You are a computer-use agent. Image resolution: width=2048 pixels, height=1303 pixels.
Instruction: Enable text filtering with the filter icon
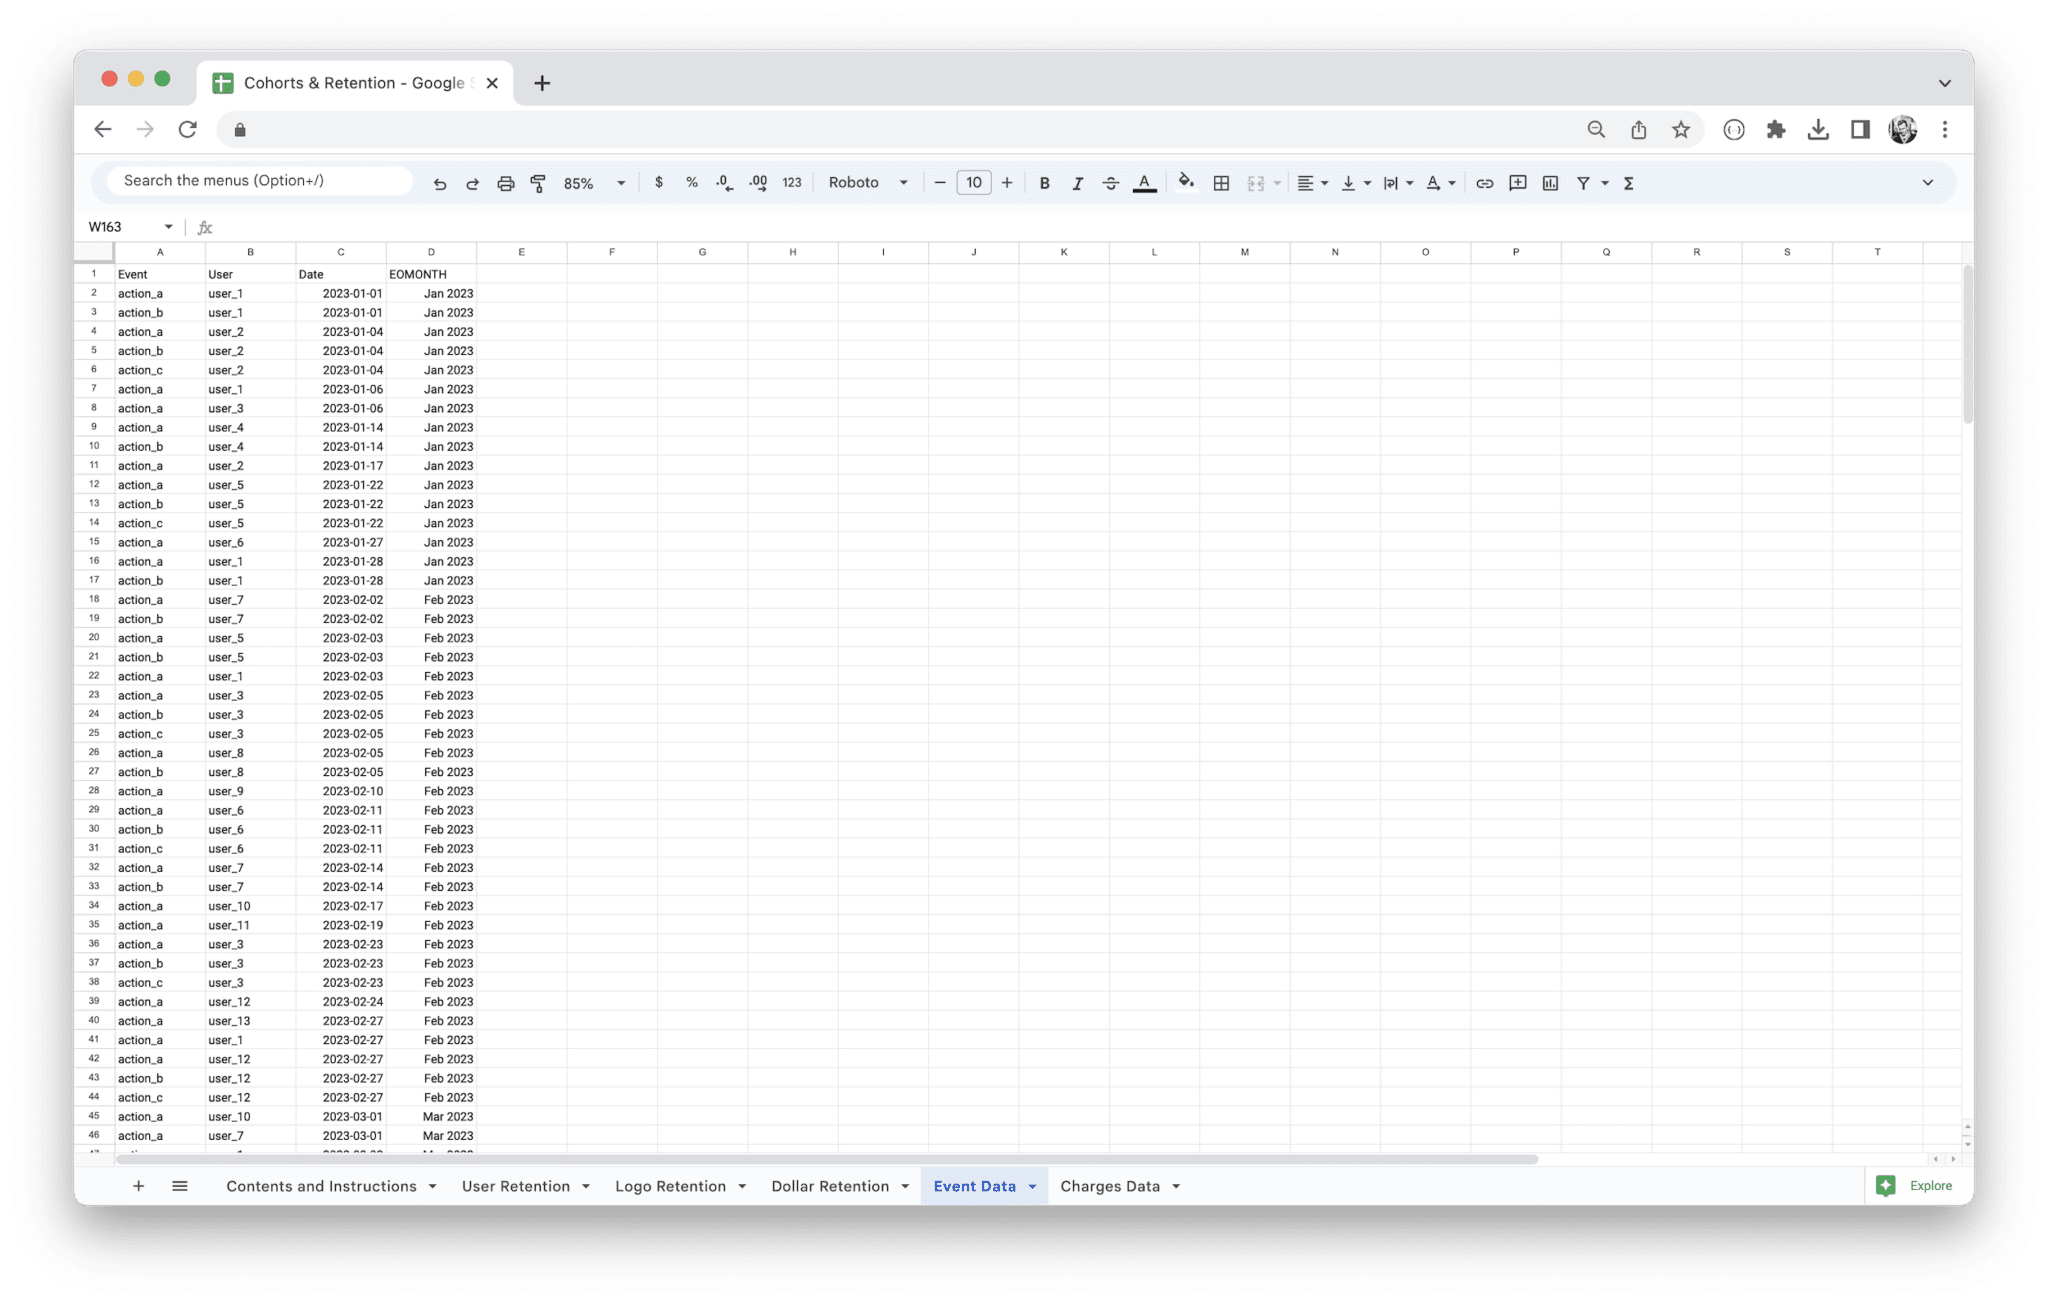(1585, 183)
